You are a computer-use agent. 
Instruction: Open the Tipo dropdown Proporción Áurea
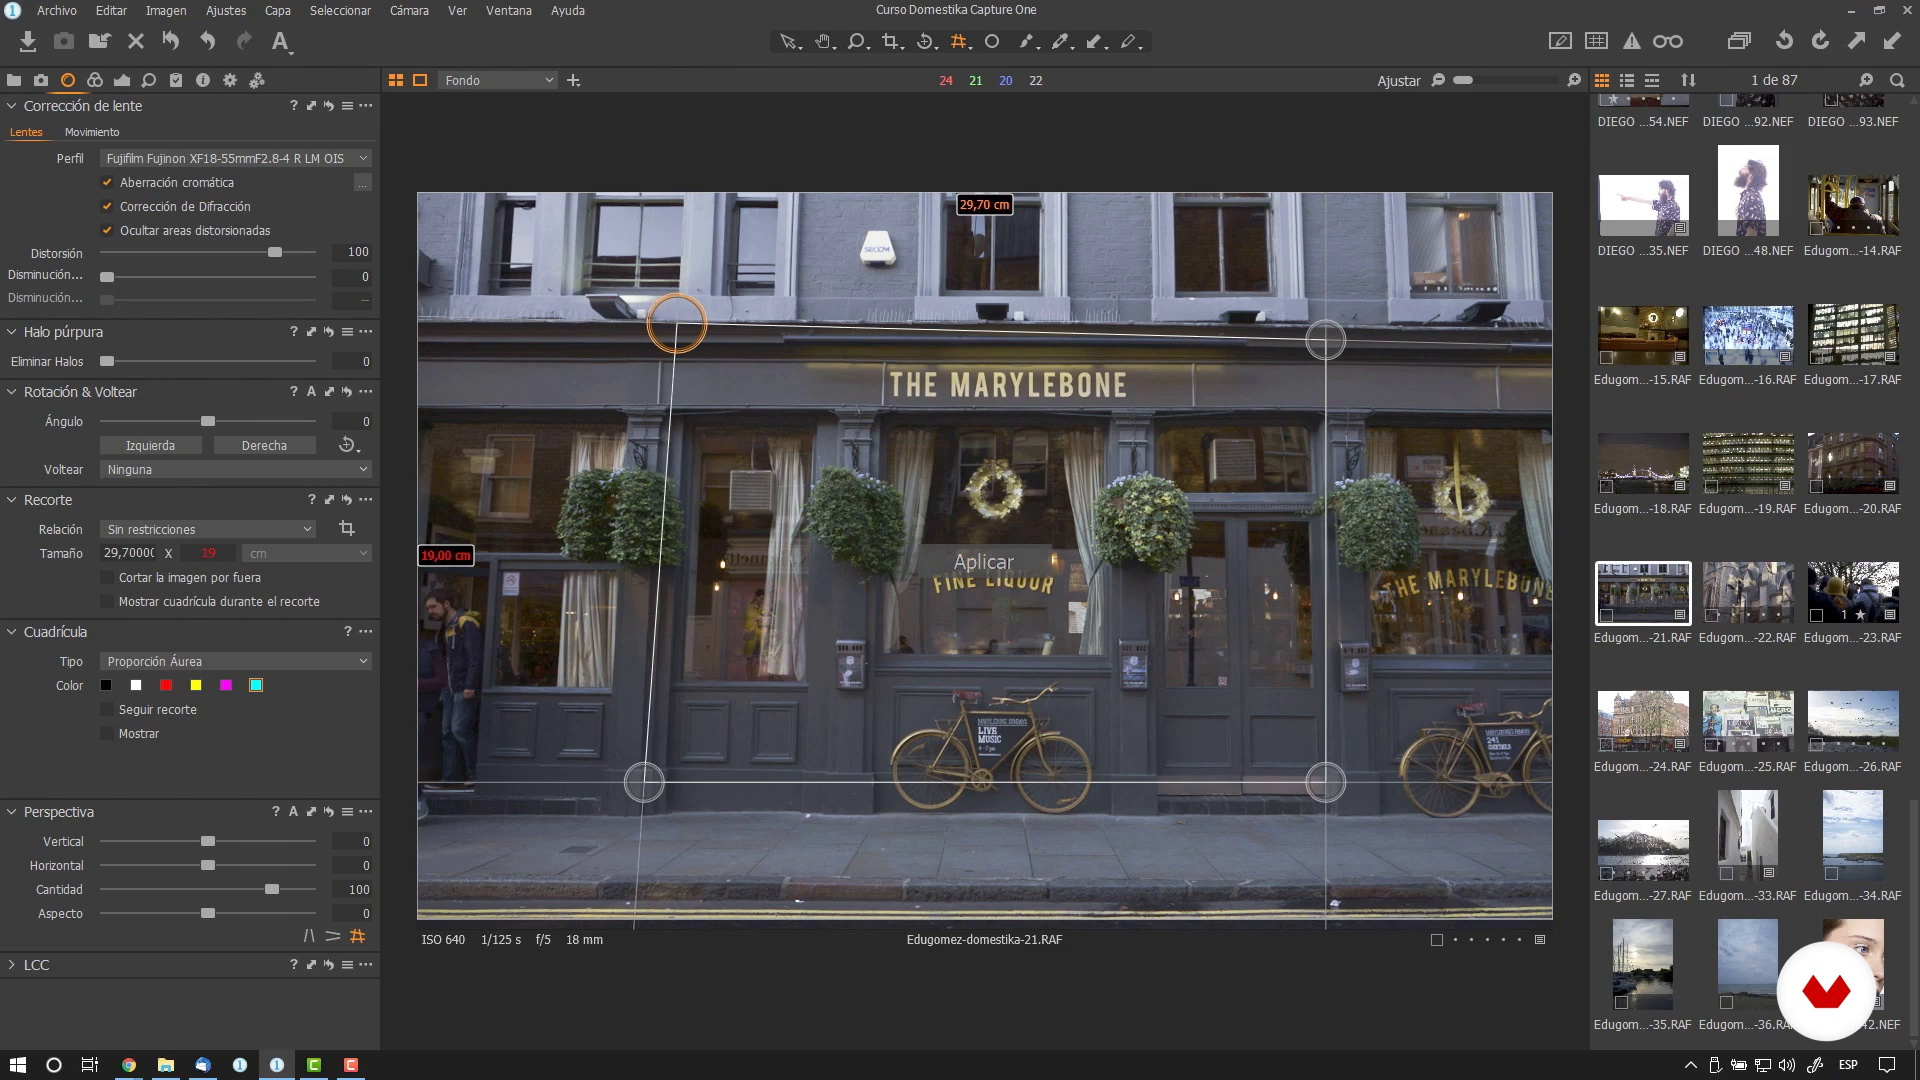click(x=236, y=661)
